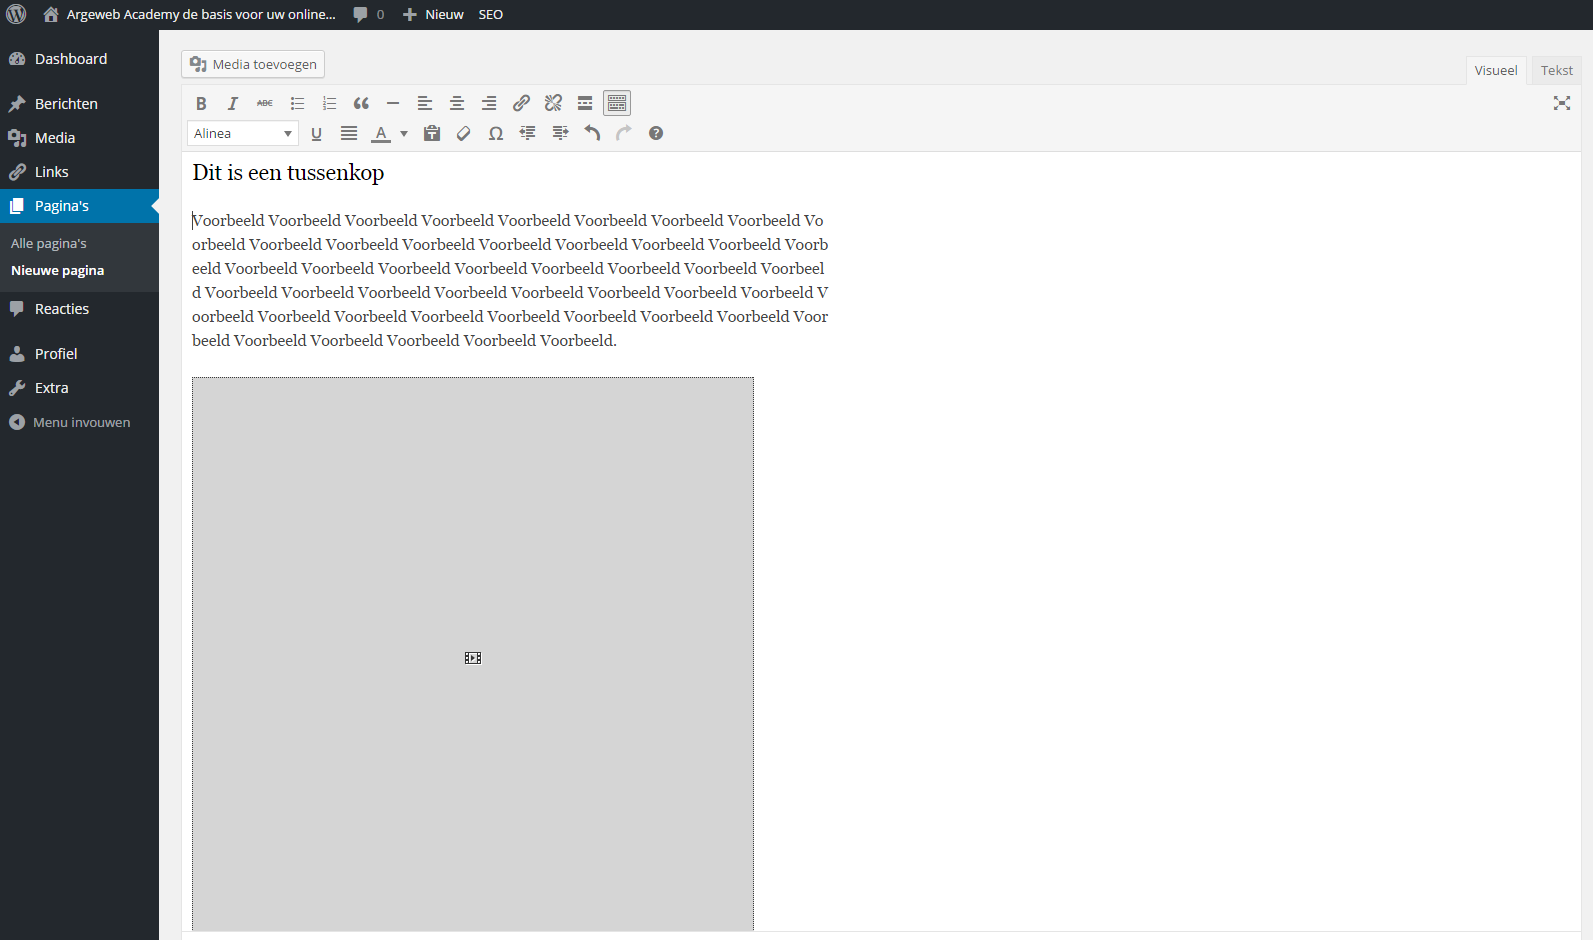Click the remove link icon
The image size is (1593, 940).
click(553, 103)
